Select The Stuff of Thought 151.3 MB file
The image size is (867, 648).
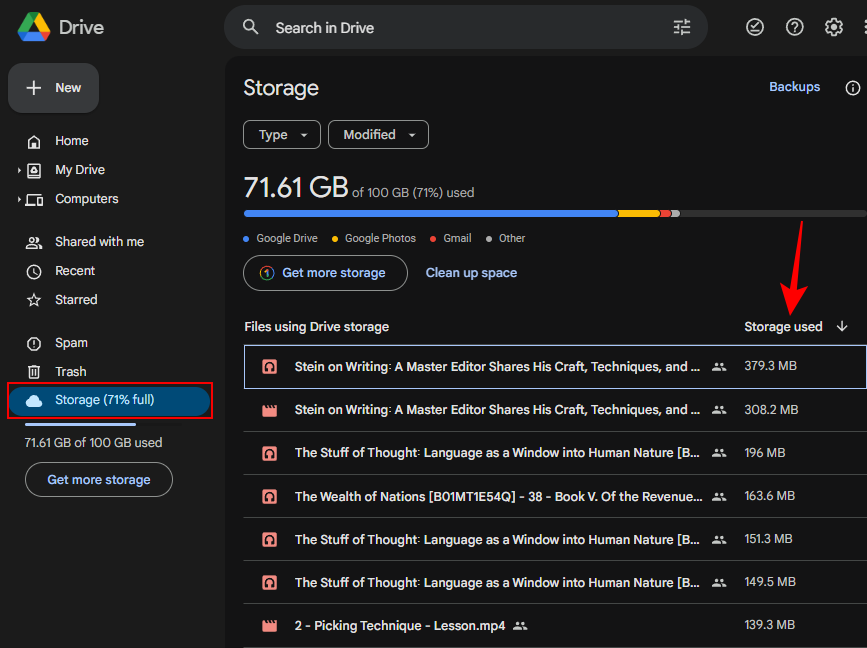pos(555,539)
